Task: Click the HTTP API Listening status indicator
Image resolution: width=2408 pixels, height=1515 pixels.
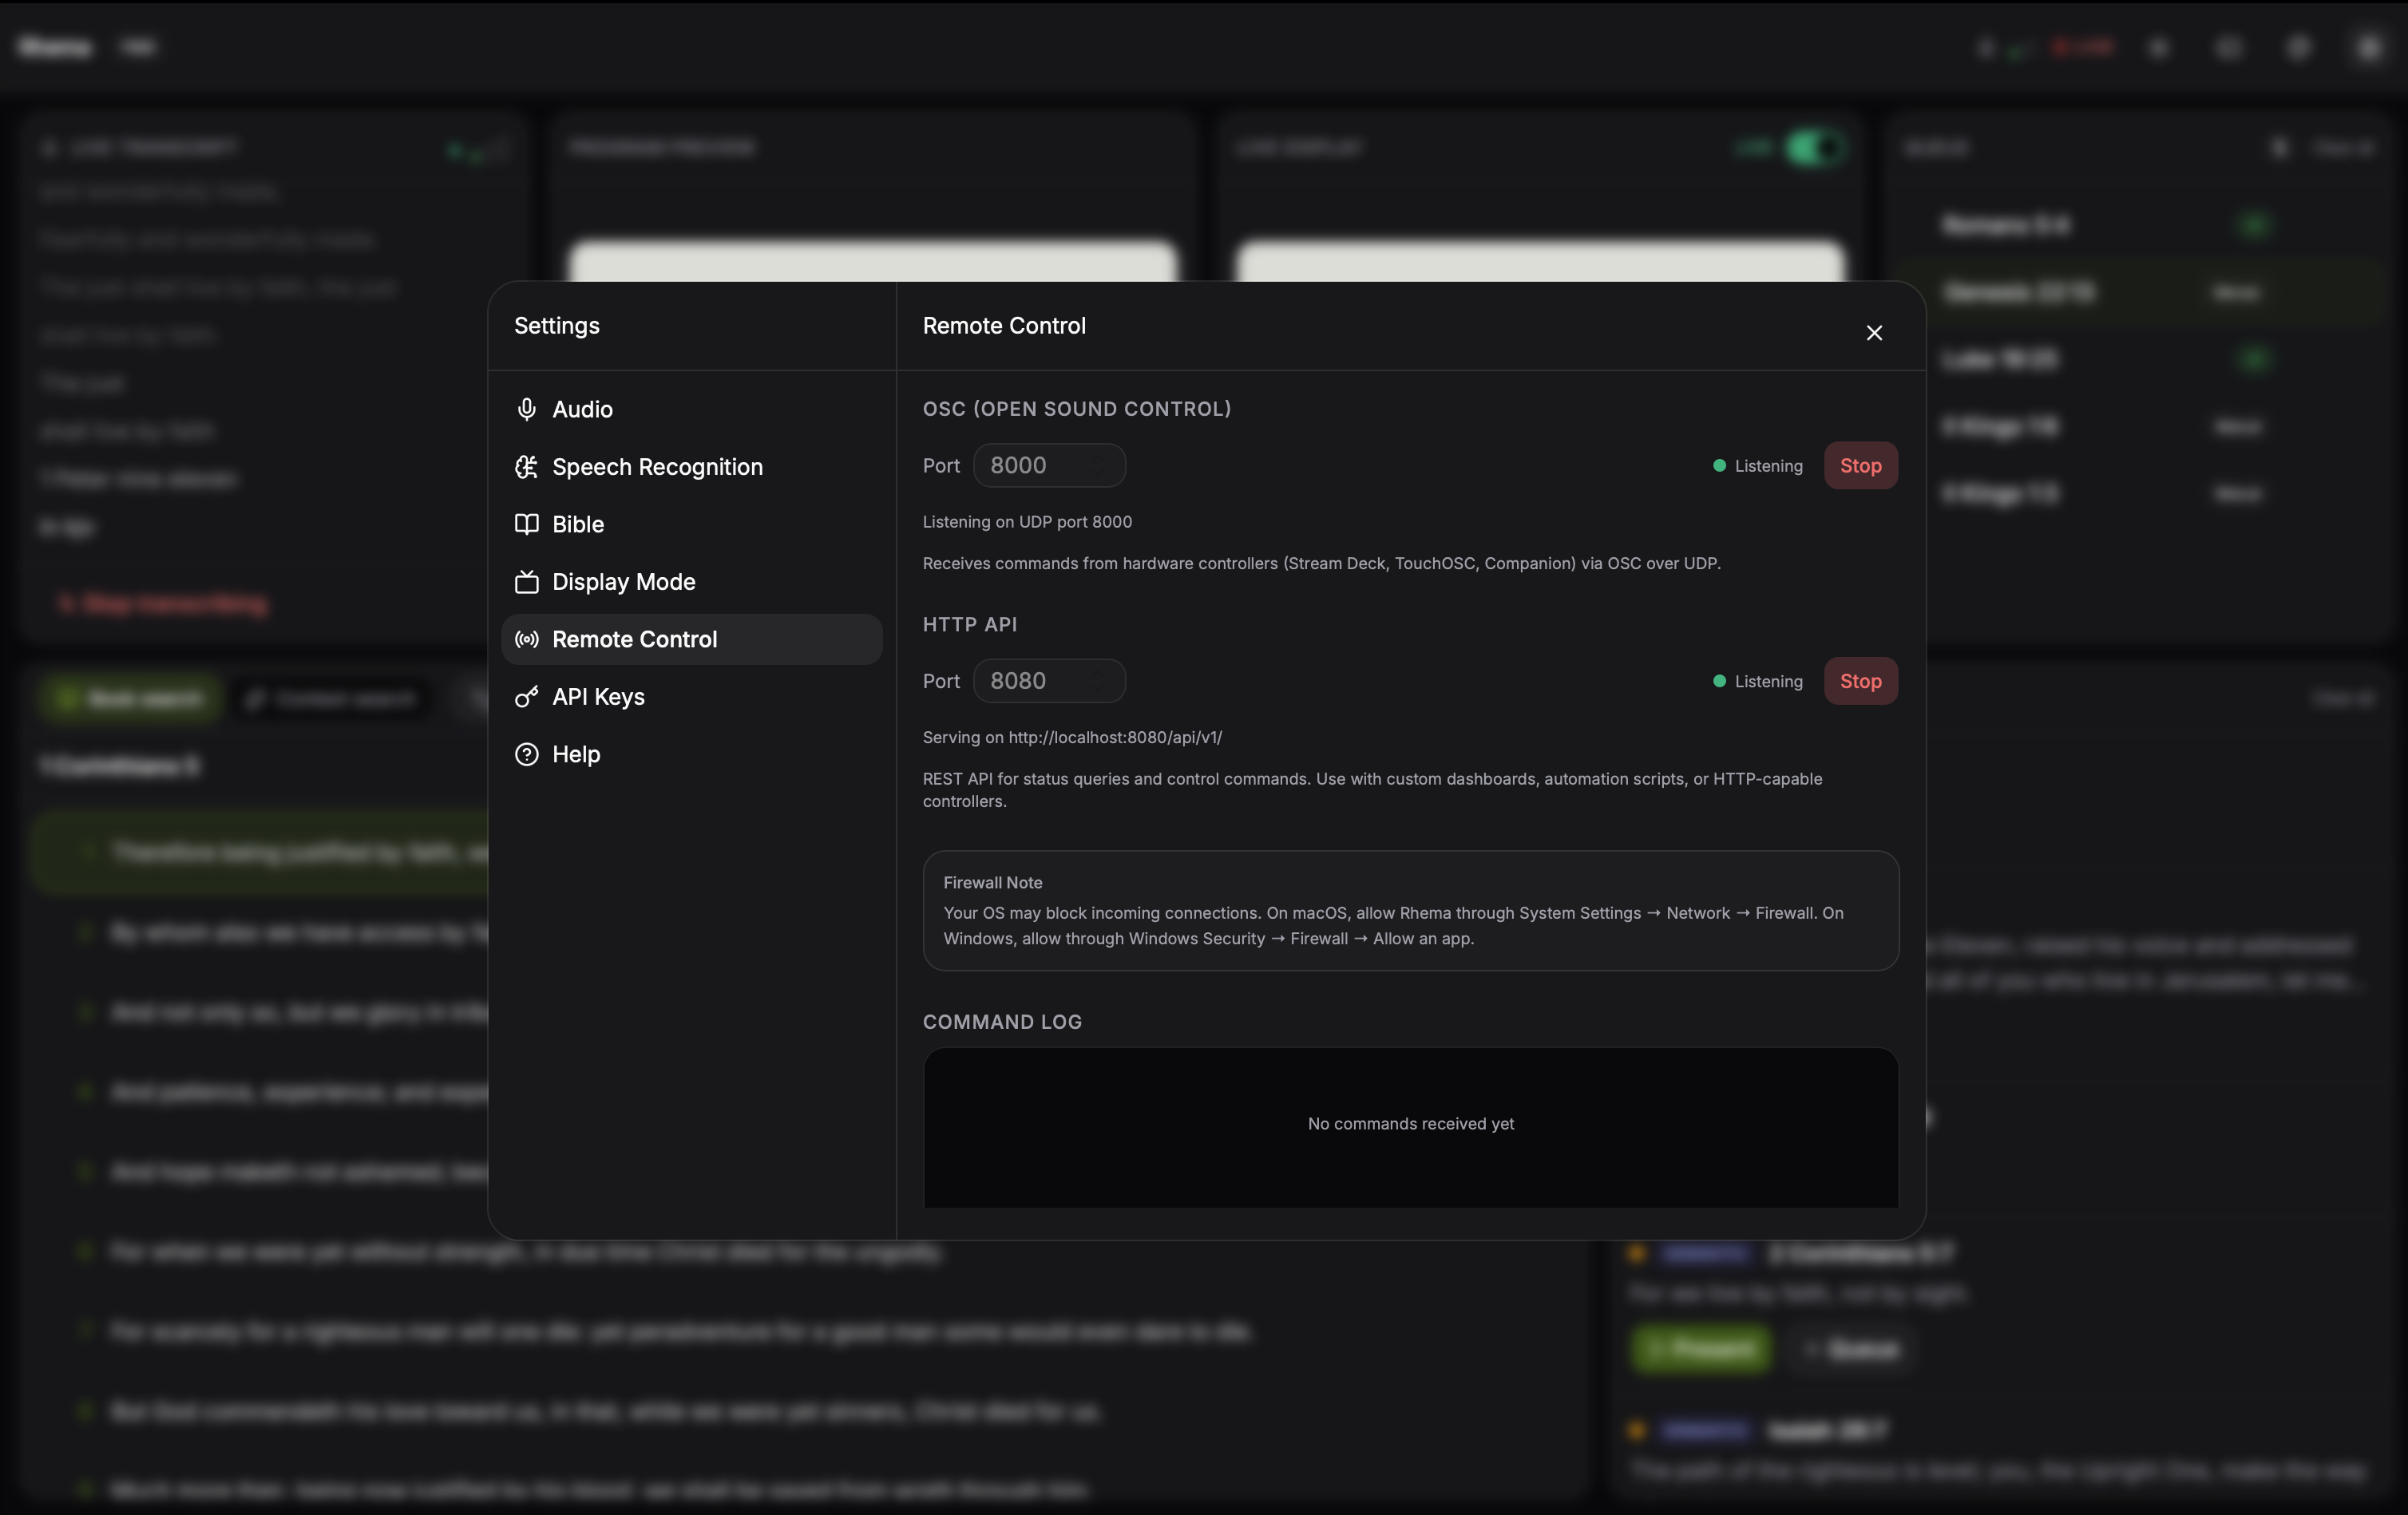Action: [x=1757, y=682]
